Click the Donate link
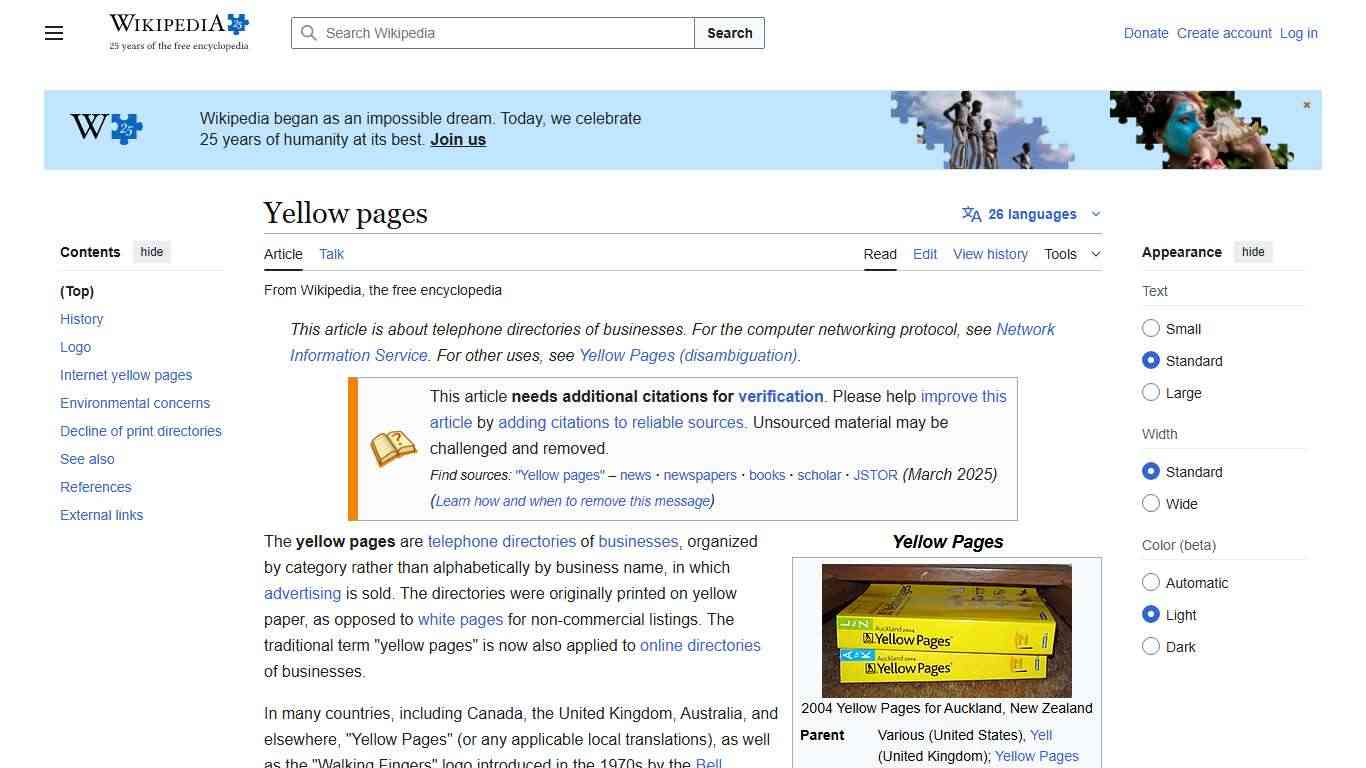 pos(1146,33)
